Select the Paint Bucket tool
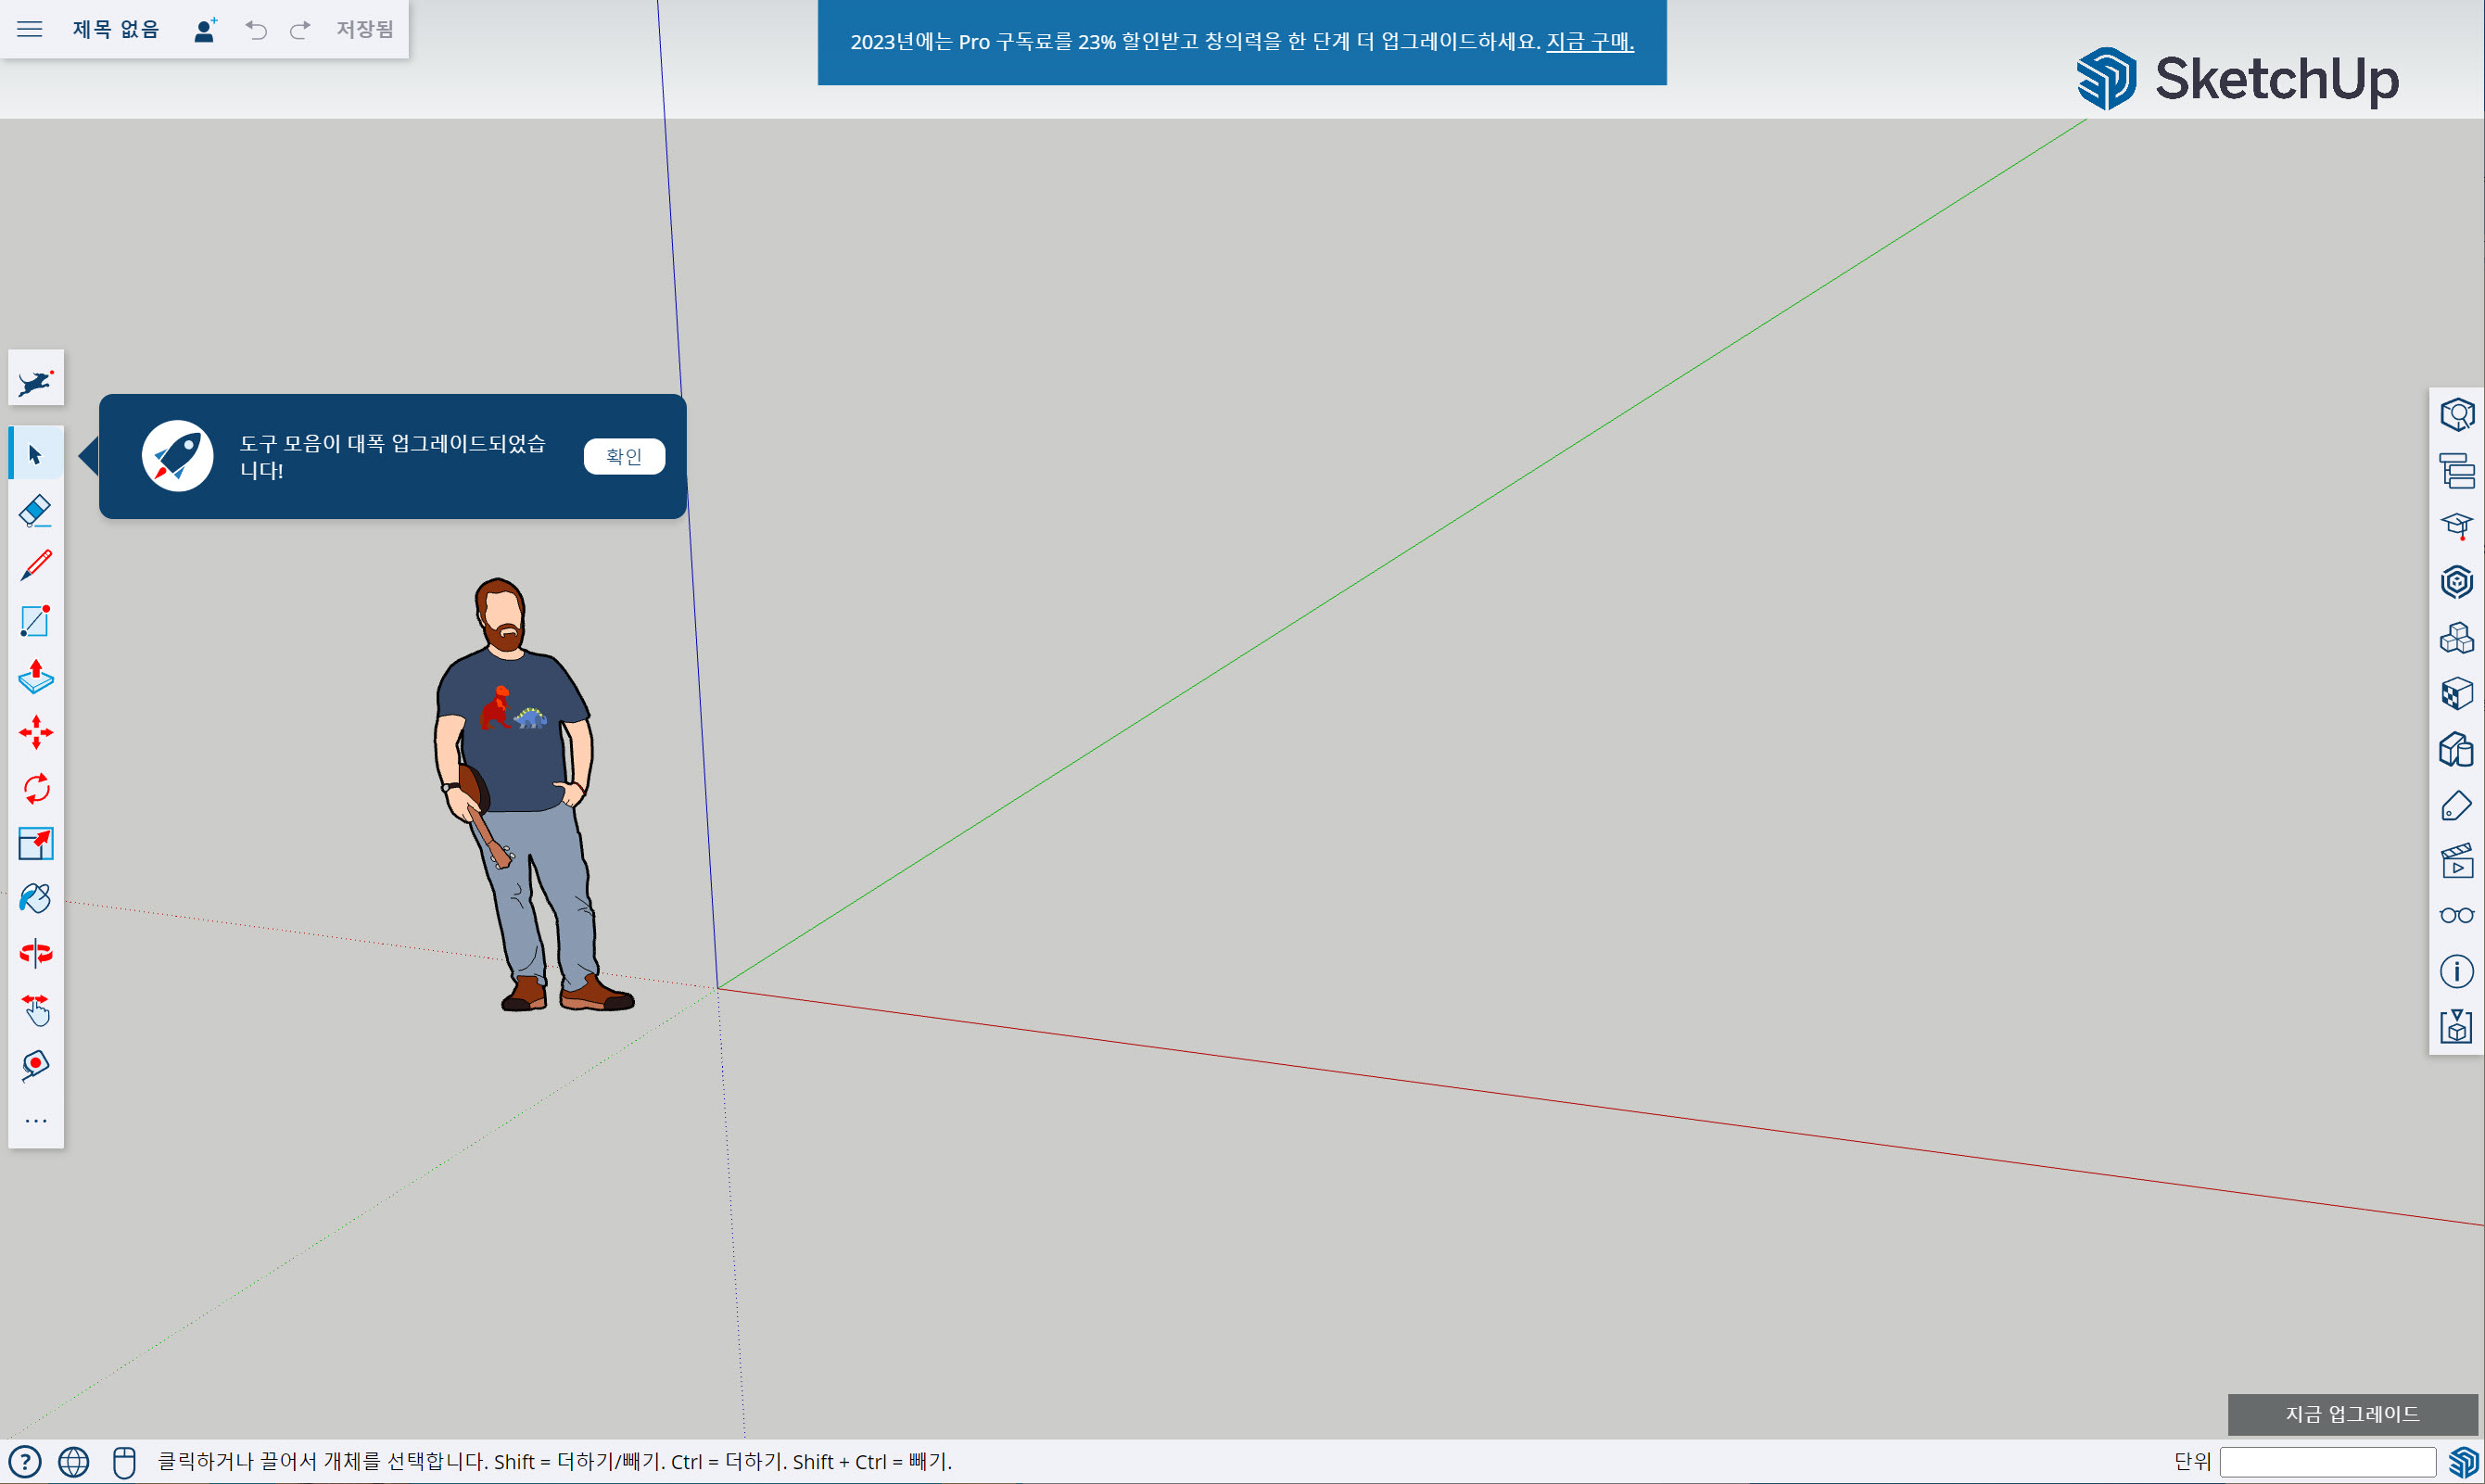 coord(35,898)
